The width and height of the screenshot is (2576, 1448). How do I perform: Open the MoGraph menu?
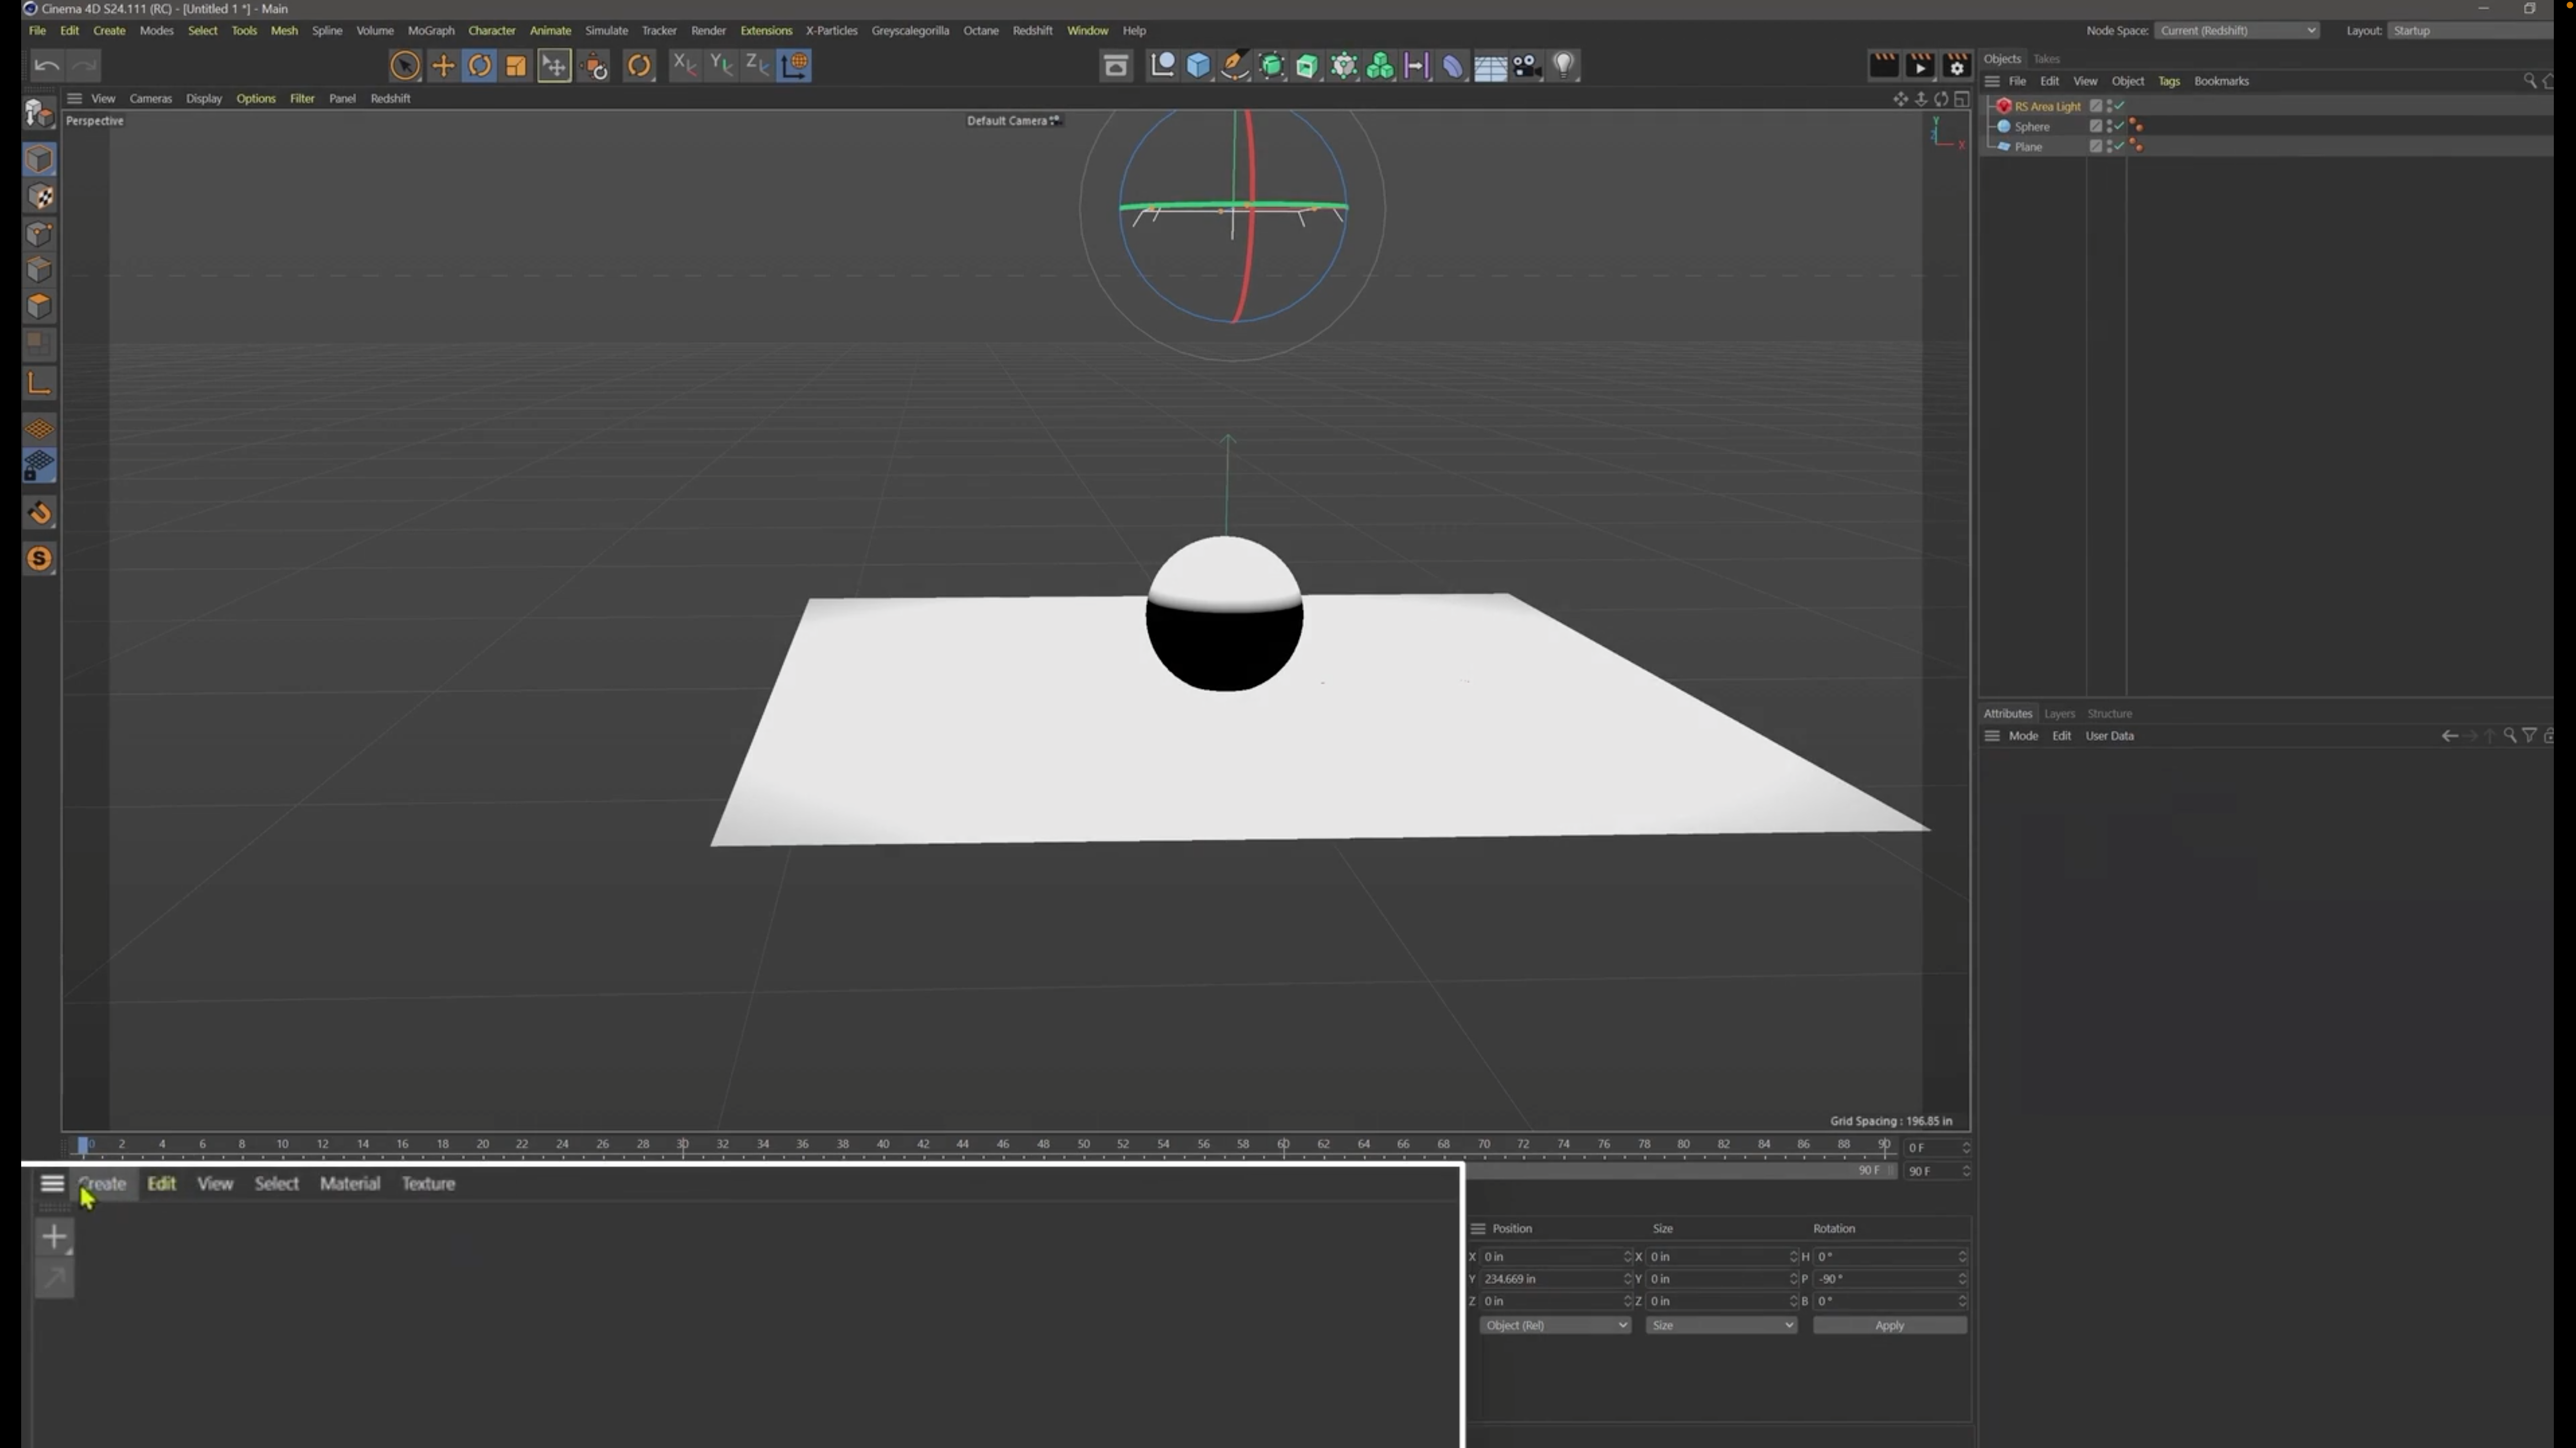click(431, 30)
